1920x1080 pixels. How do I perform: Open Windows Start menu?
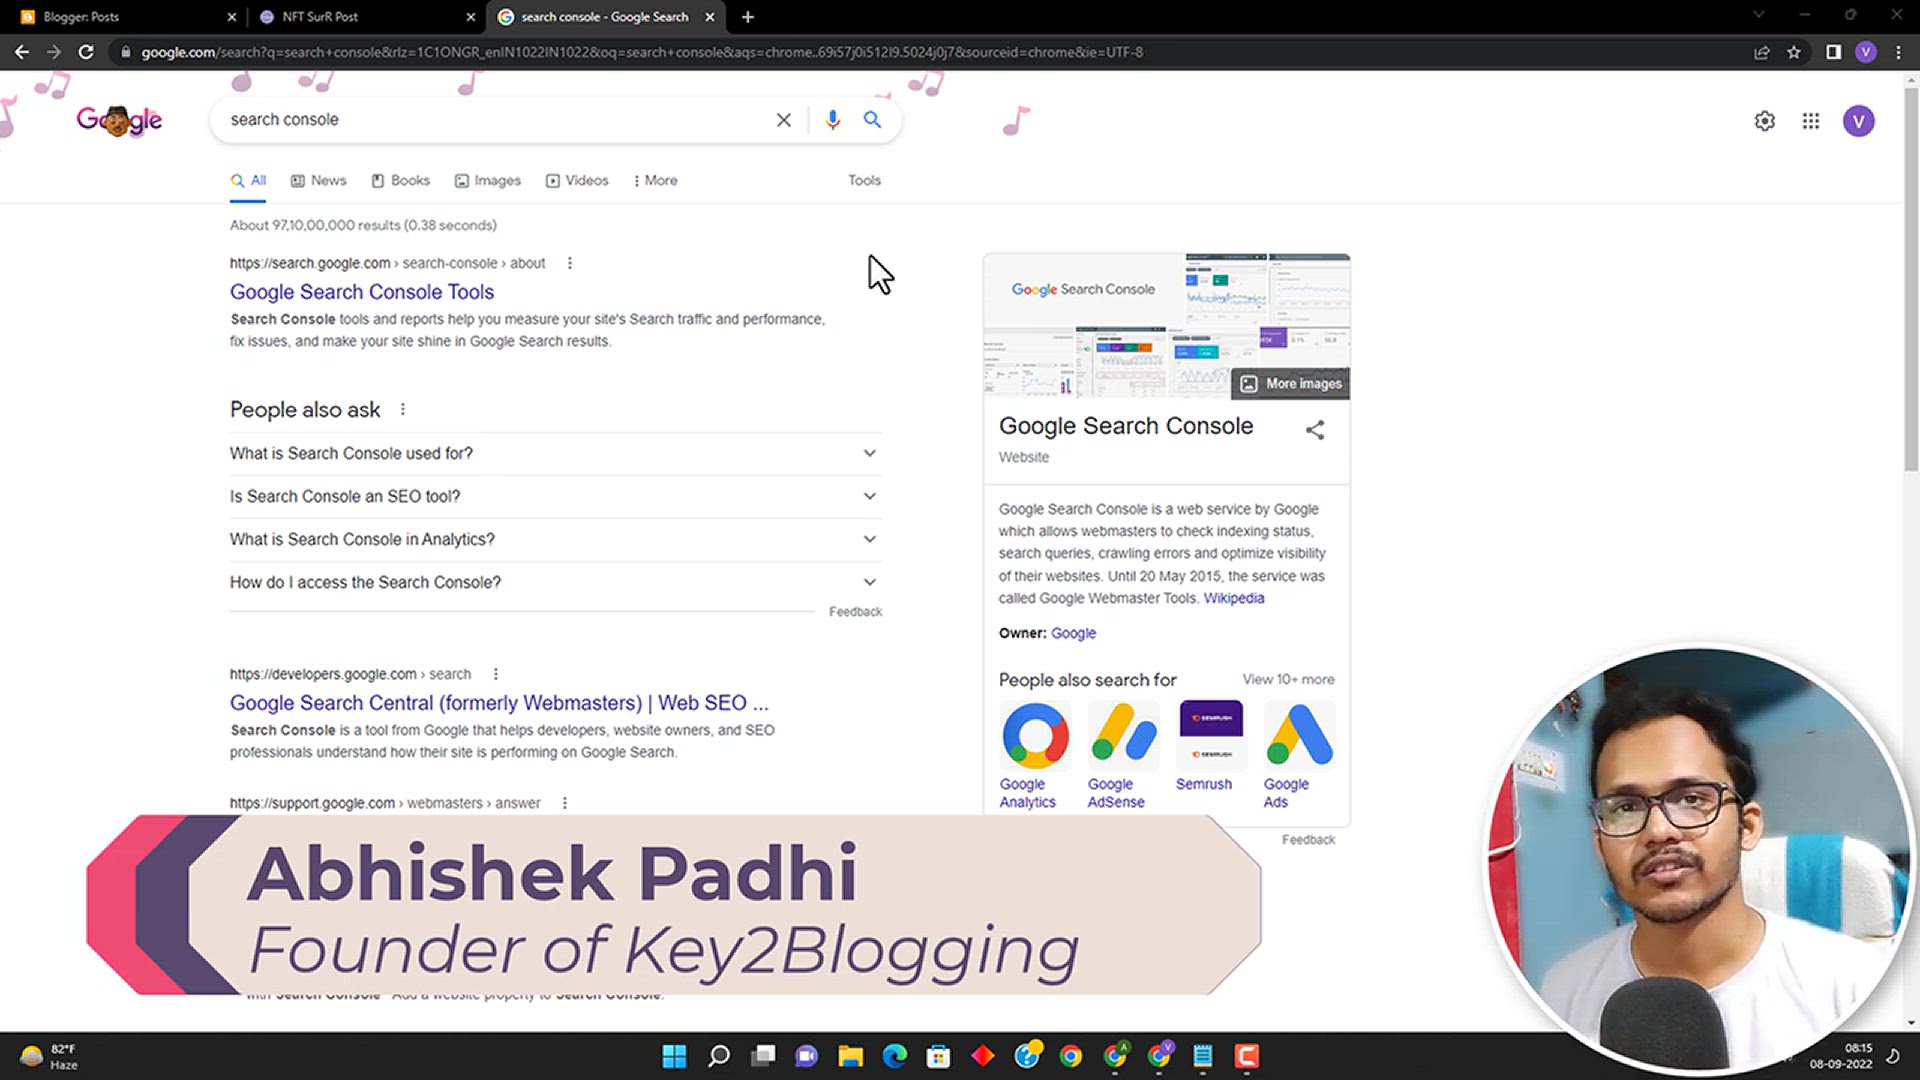click(x=674, y=1056)
